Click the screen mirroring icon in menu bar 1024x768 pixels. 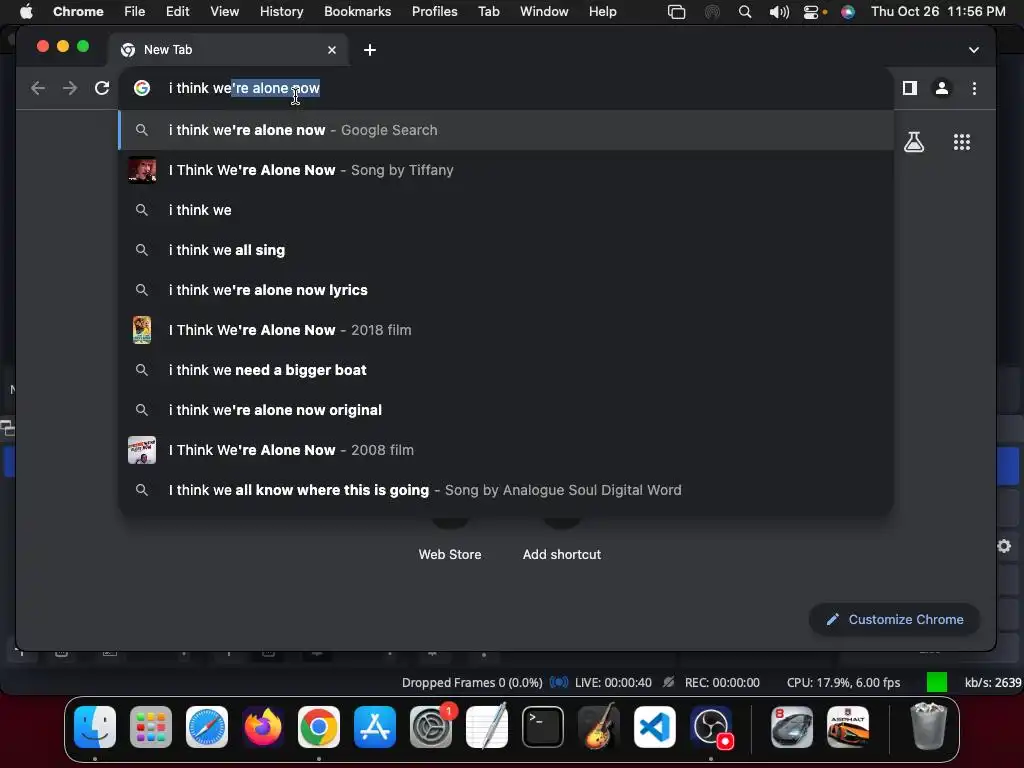tap(677, 12)
